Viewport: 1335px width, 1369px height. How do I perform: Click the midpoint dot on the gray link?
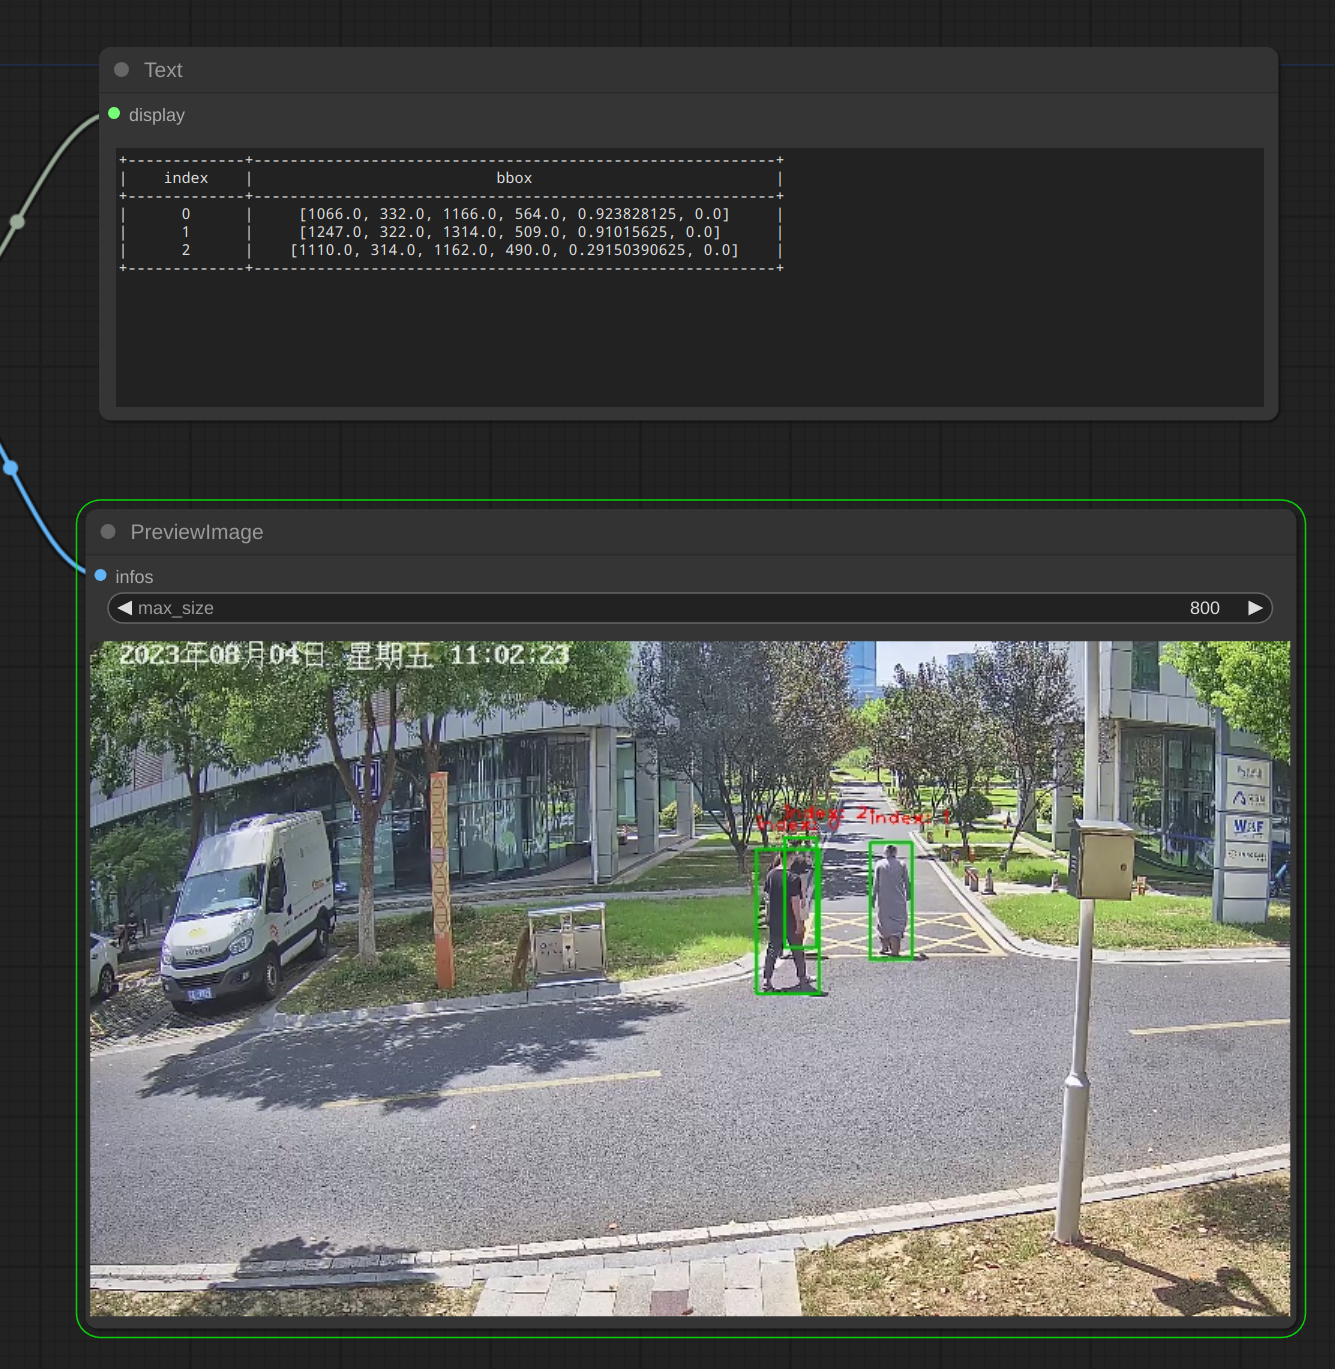pos(17,221)
